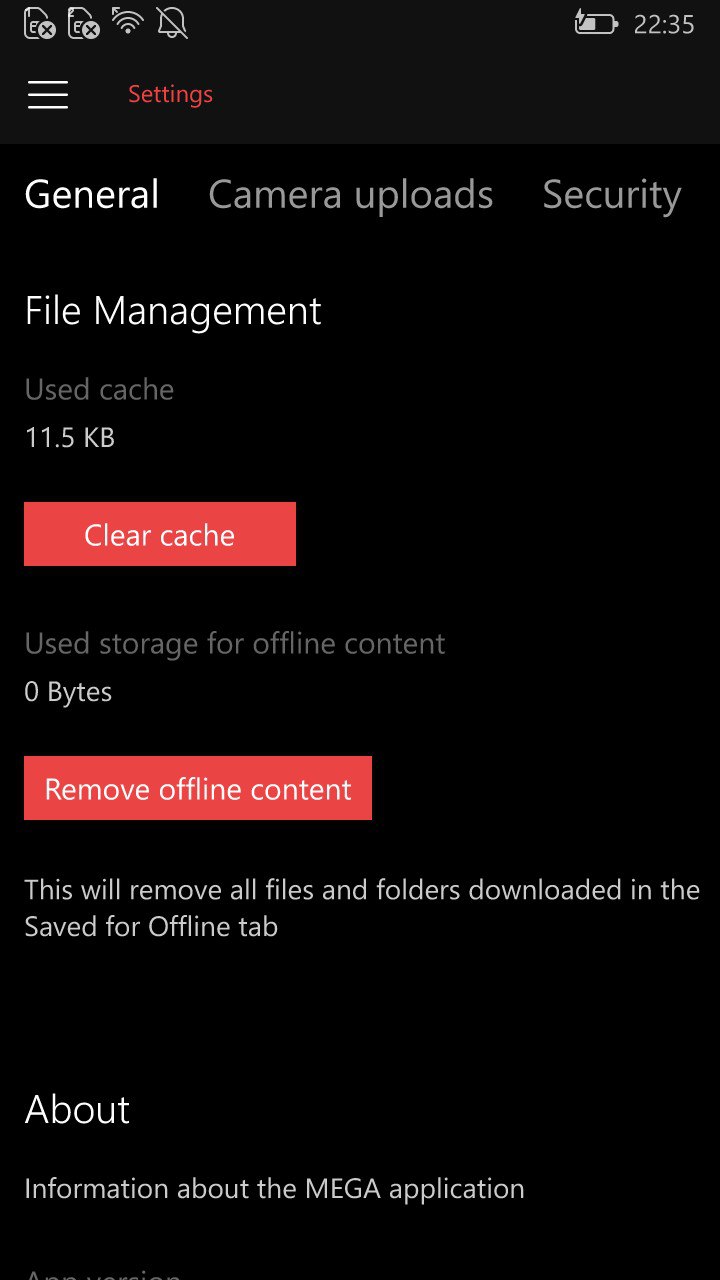
Task: Tap the battery status icon
Action: point(595,23)
